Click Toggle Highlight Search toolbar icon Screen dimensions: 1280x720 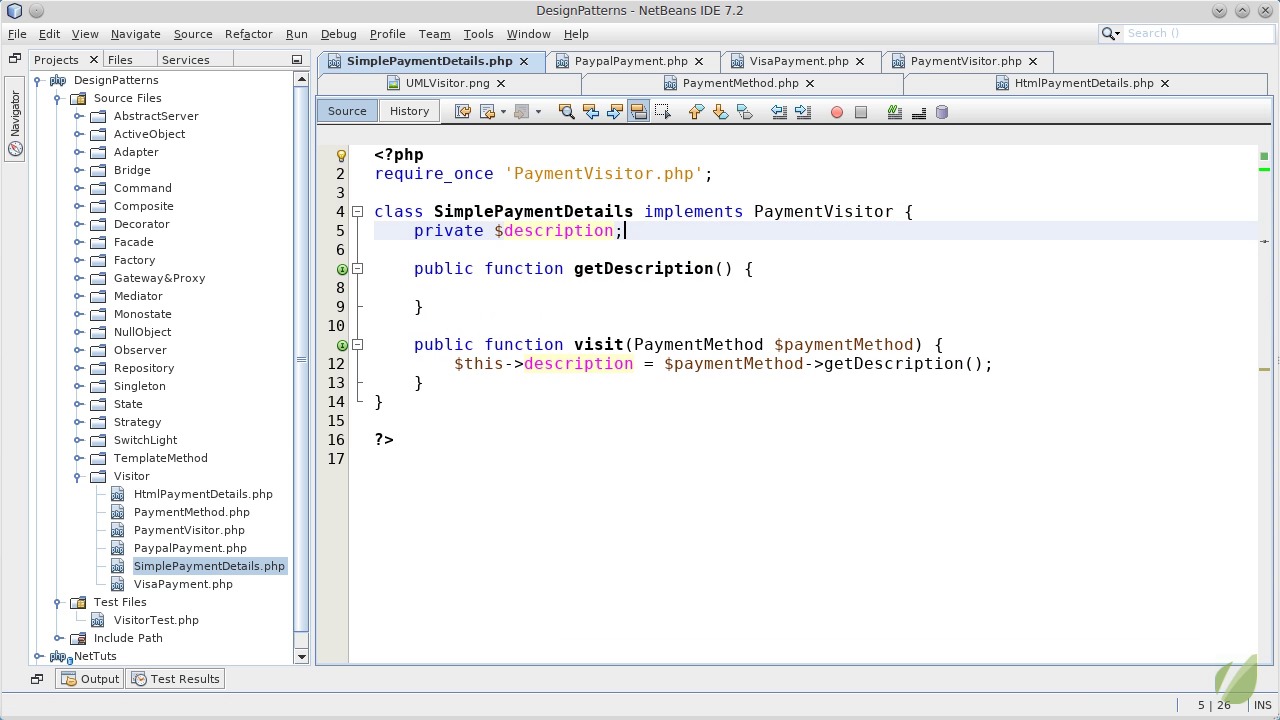pos(638,112)
